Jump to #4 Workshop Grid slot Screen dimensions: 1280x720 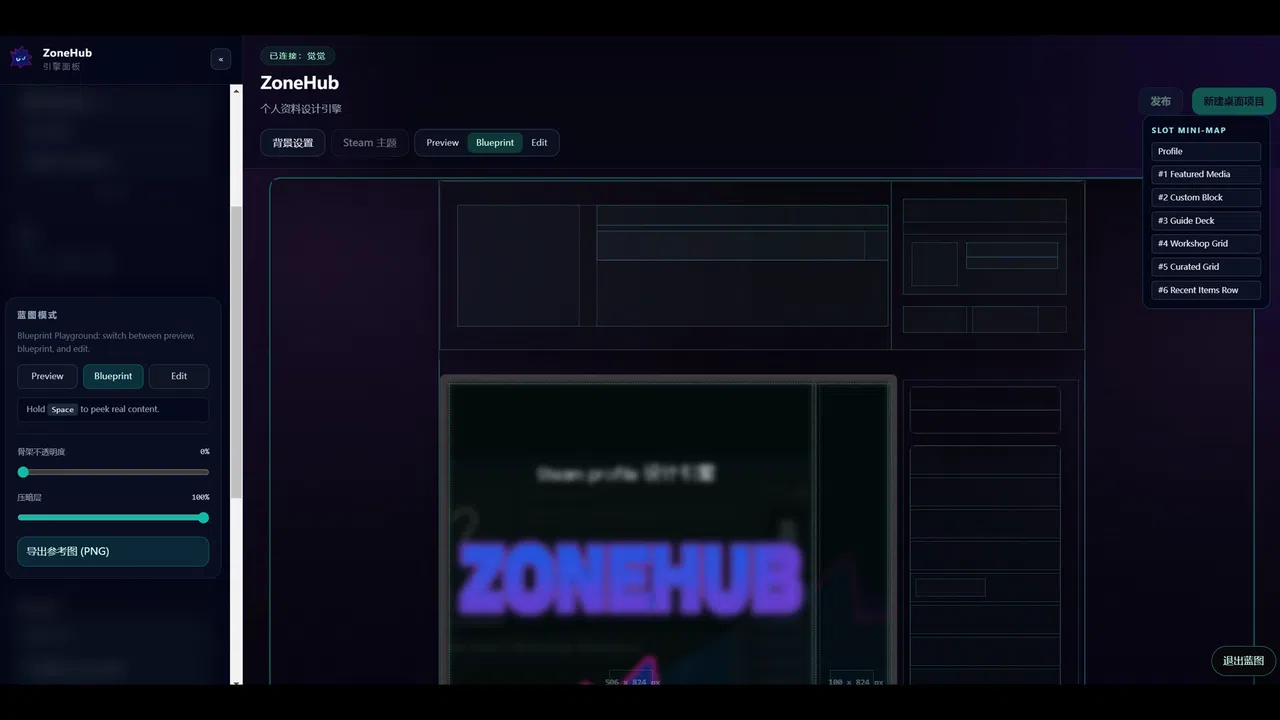[1206, 243]
